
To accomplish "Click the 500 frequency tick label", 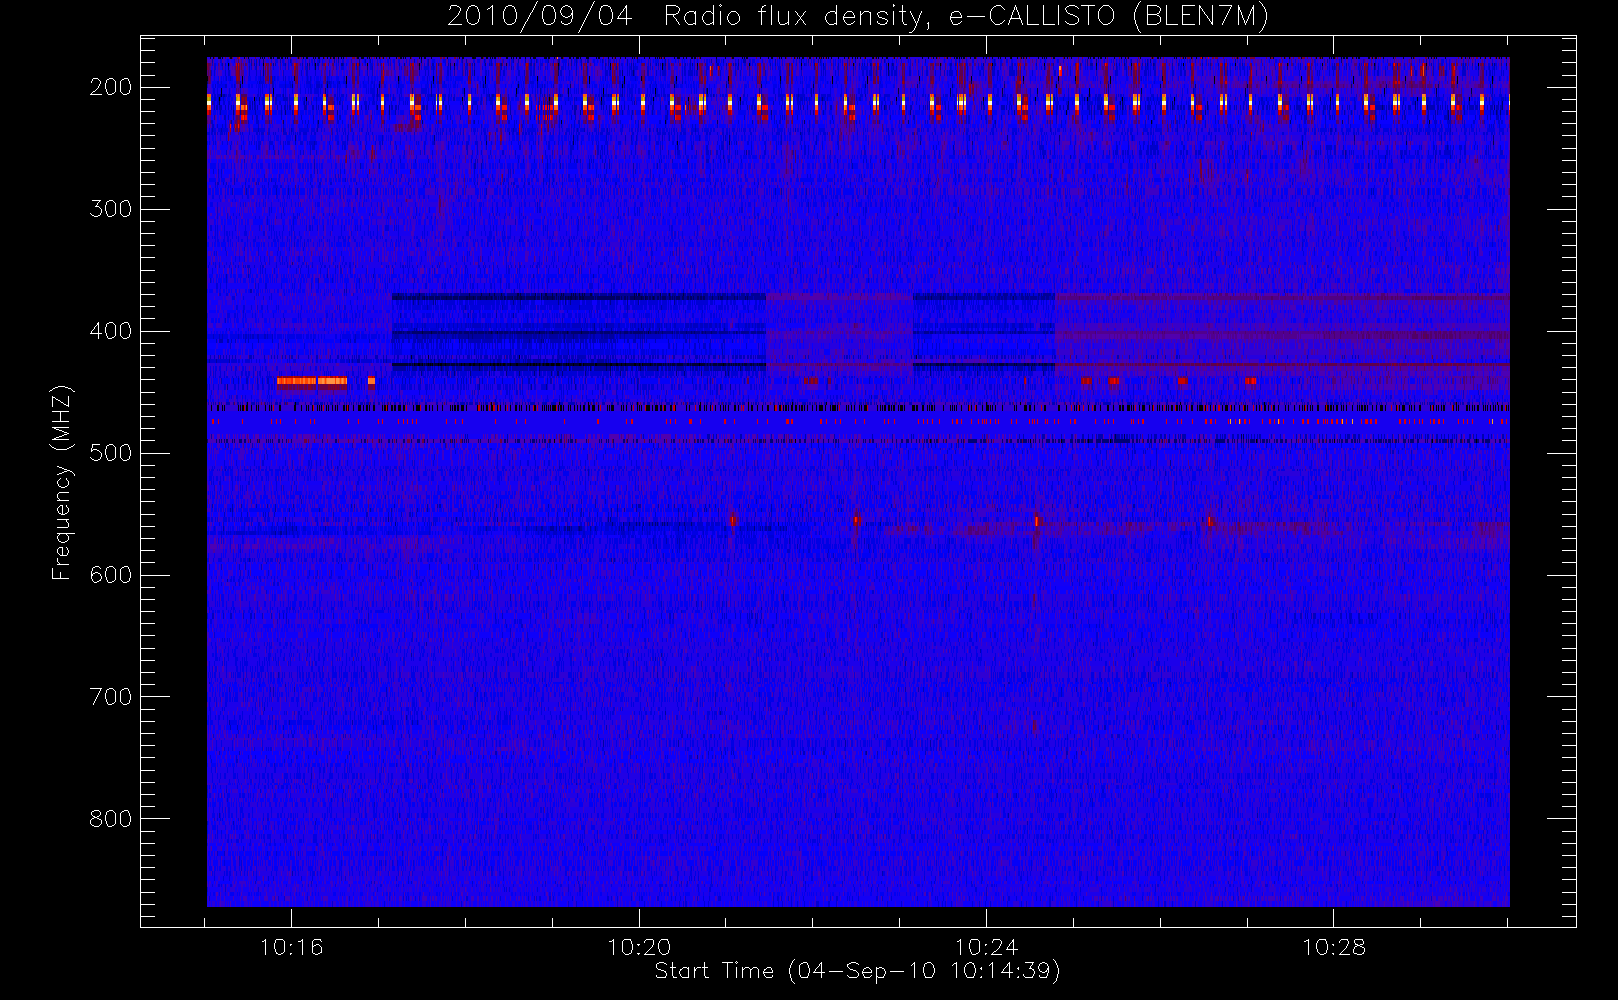I will click(x=110, y=453).
